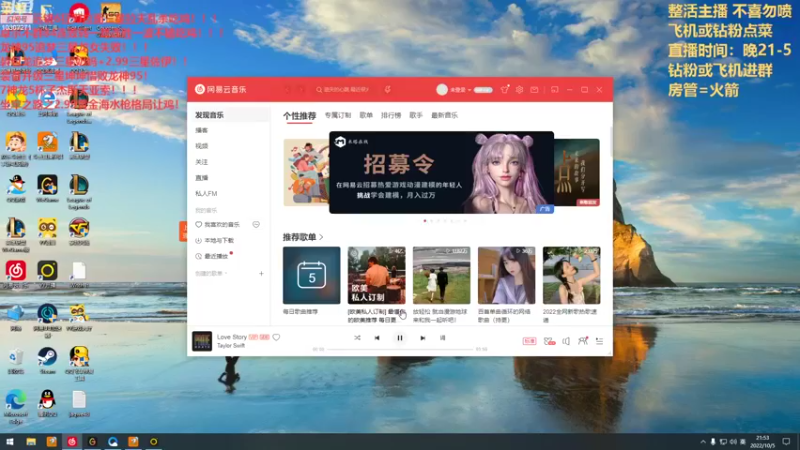Open 最近播放 in the sidebar
Screen dimensions: 800x450
click(x=212, y=256)
